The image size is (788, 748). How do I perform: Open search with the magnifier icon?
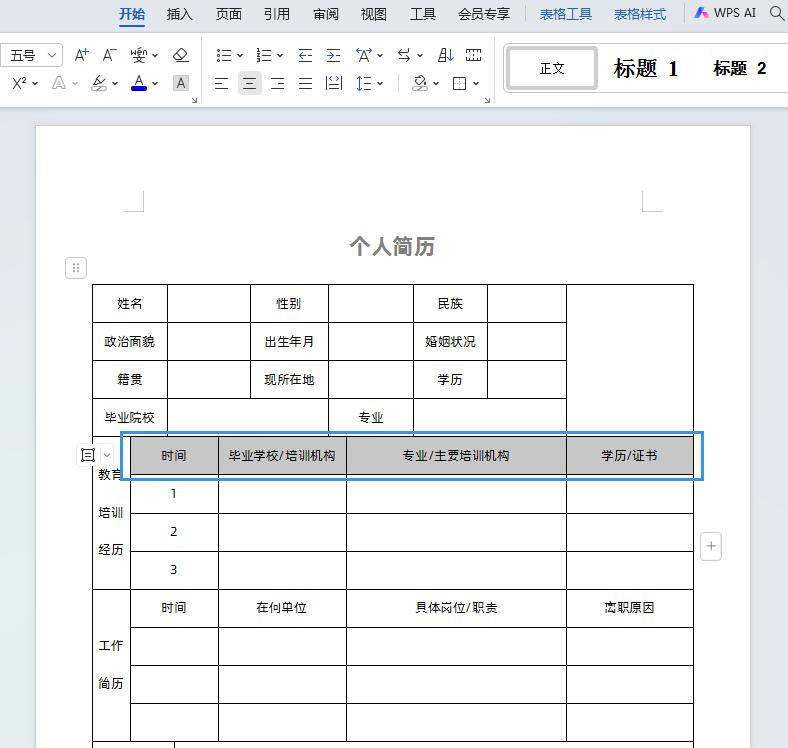[x=776, y=14]
